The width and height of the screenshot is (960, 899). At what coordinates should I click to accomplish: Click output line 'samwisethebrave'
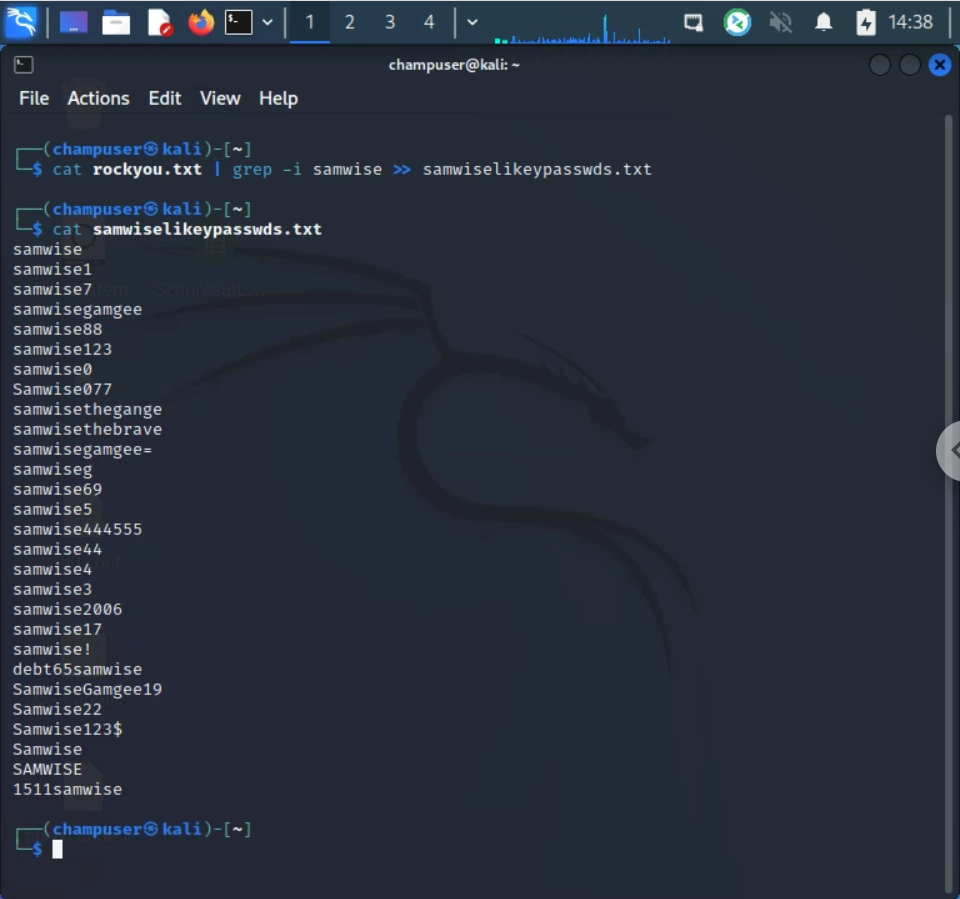pyautogui.click(x=88, y=429)
